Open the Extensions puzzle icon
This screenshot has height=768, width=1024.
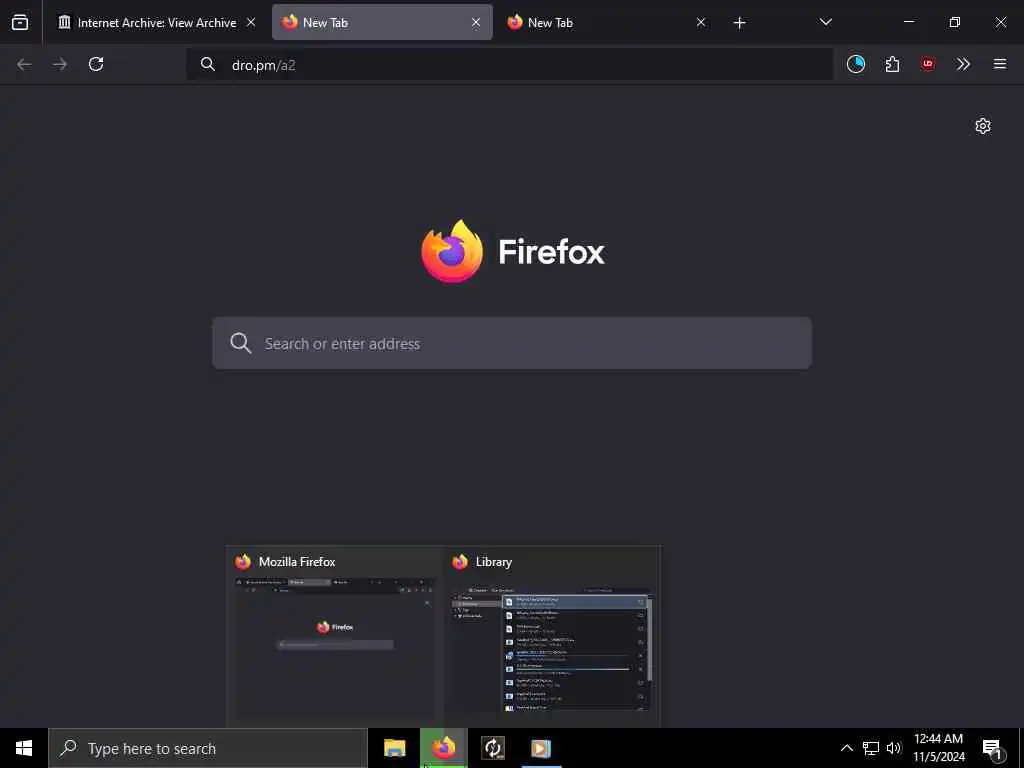pyautogui.click(x=892, y=64)
